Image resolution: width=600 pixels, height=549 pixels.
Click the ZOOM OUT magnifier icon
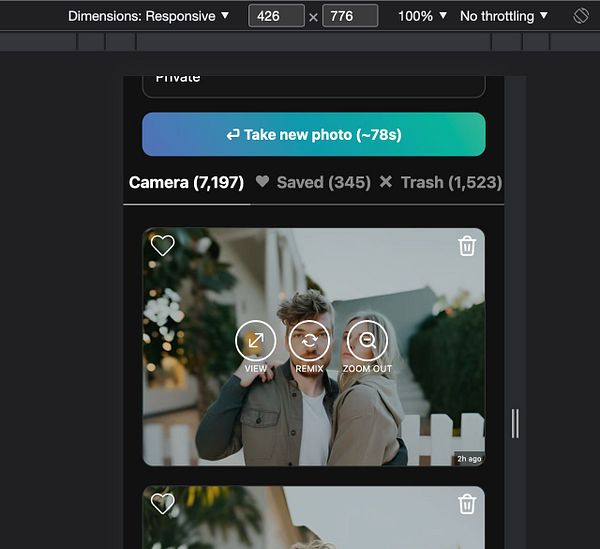point(367,340)
